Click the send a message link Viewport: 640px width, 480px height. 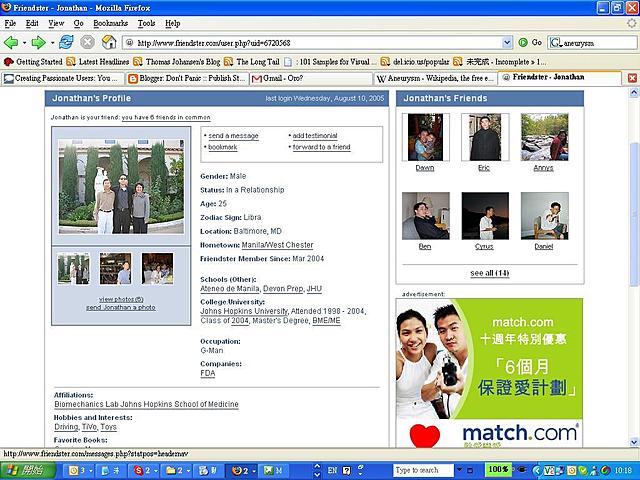click(x=233, y=136)
